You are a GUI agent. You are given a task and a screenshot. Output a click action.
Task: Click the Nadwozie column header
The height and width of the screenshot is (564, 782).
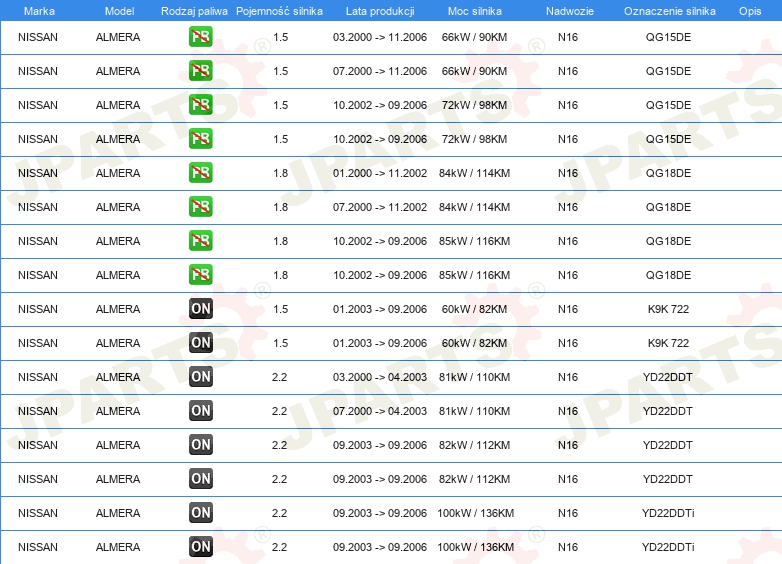pos(570,11)
